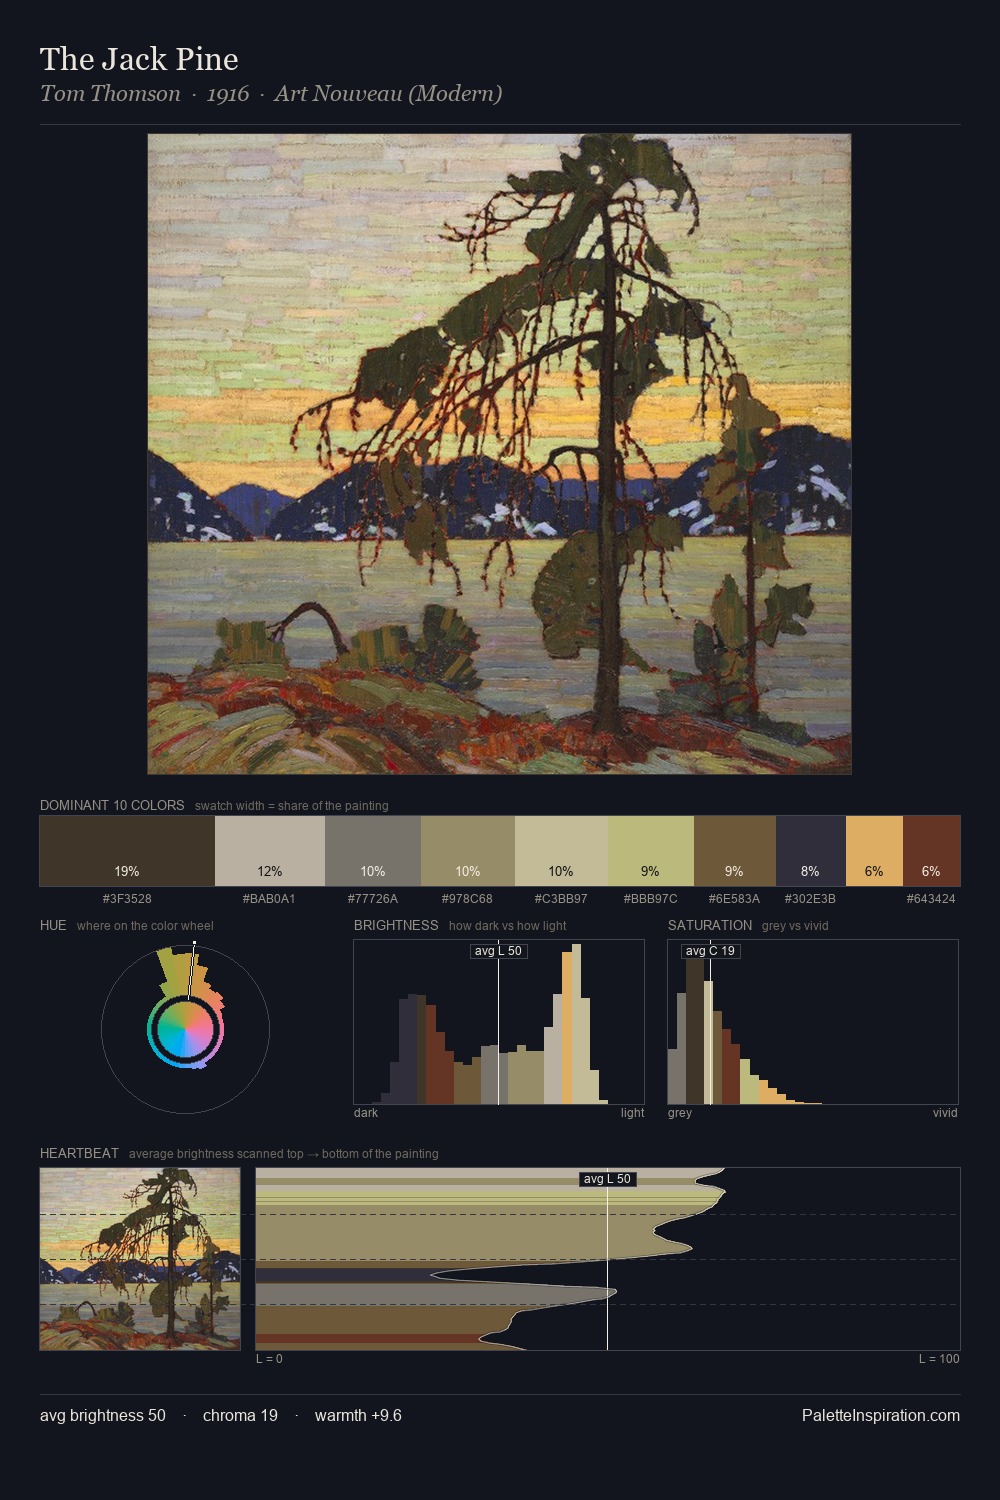Image resolution: width=1000 pixels, height=1500 pixels.
Task: Click the hex code text '#77726A'
Action: 373,899
